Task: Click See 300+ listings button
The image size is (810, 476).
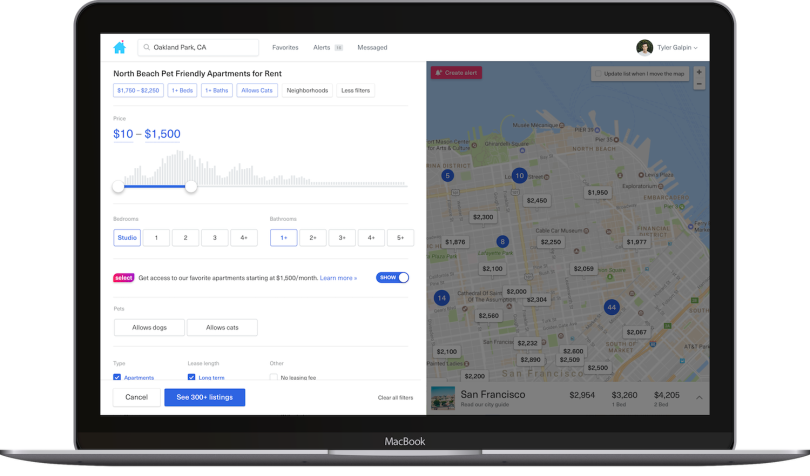Action: pos(205,397)
